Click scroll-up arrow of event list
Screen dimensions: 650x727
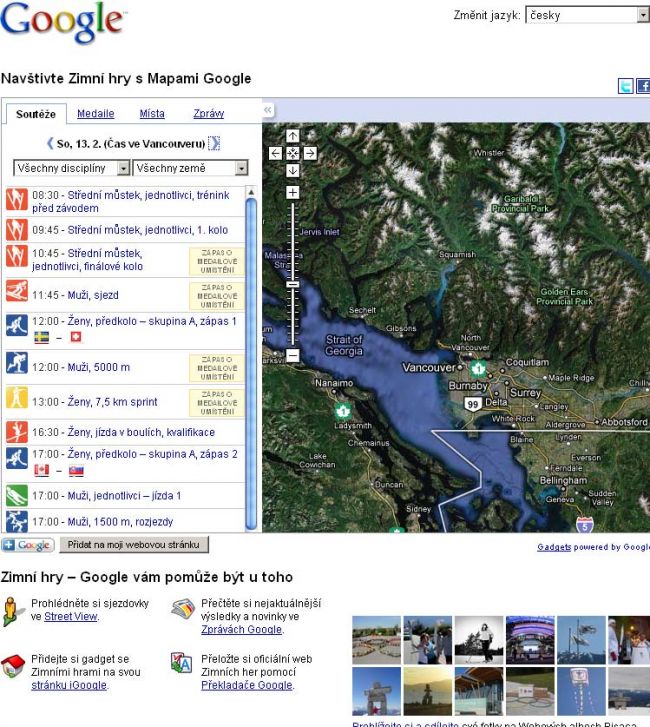(x=251, y=191)
